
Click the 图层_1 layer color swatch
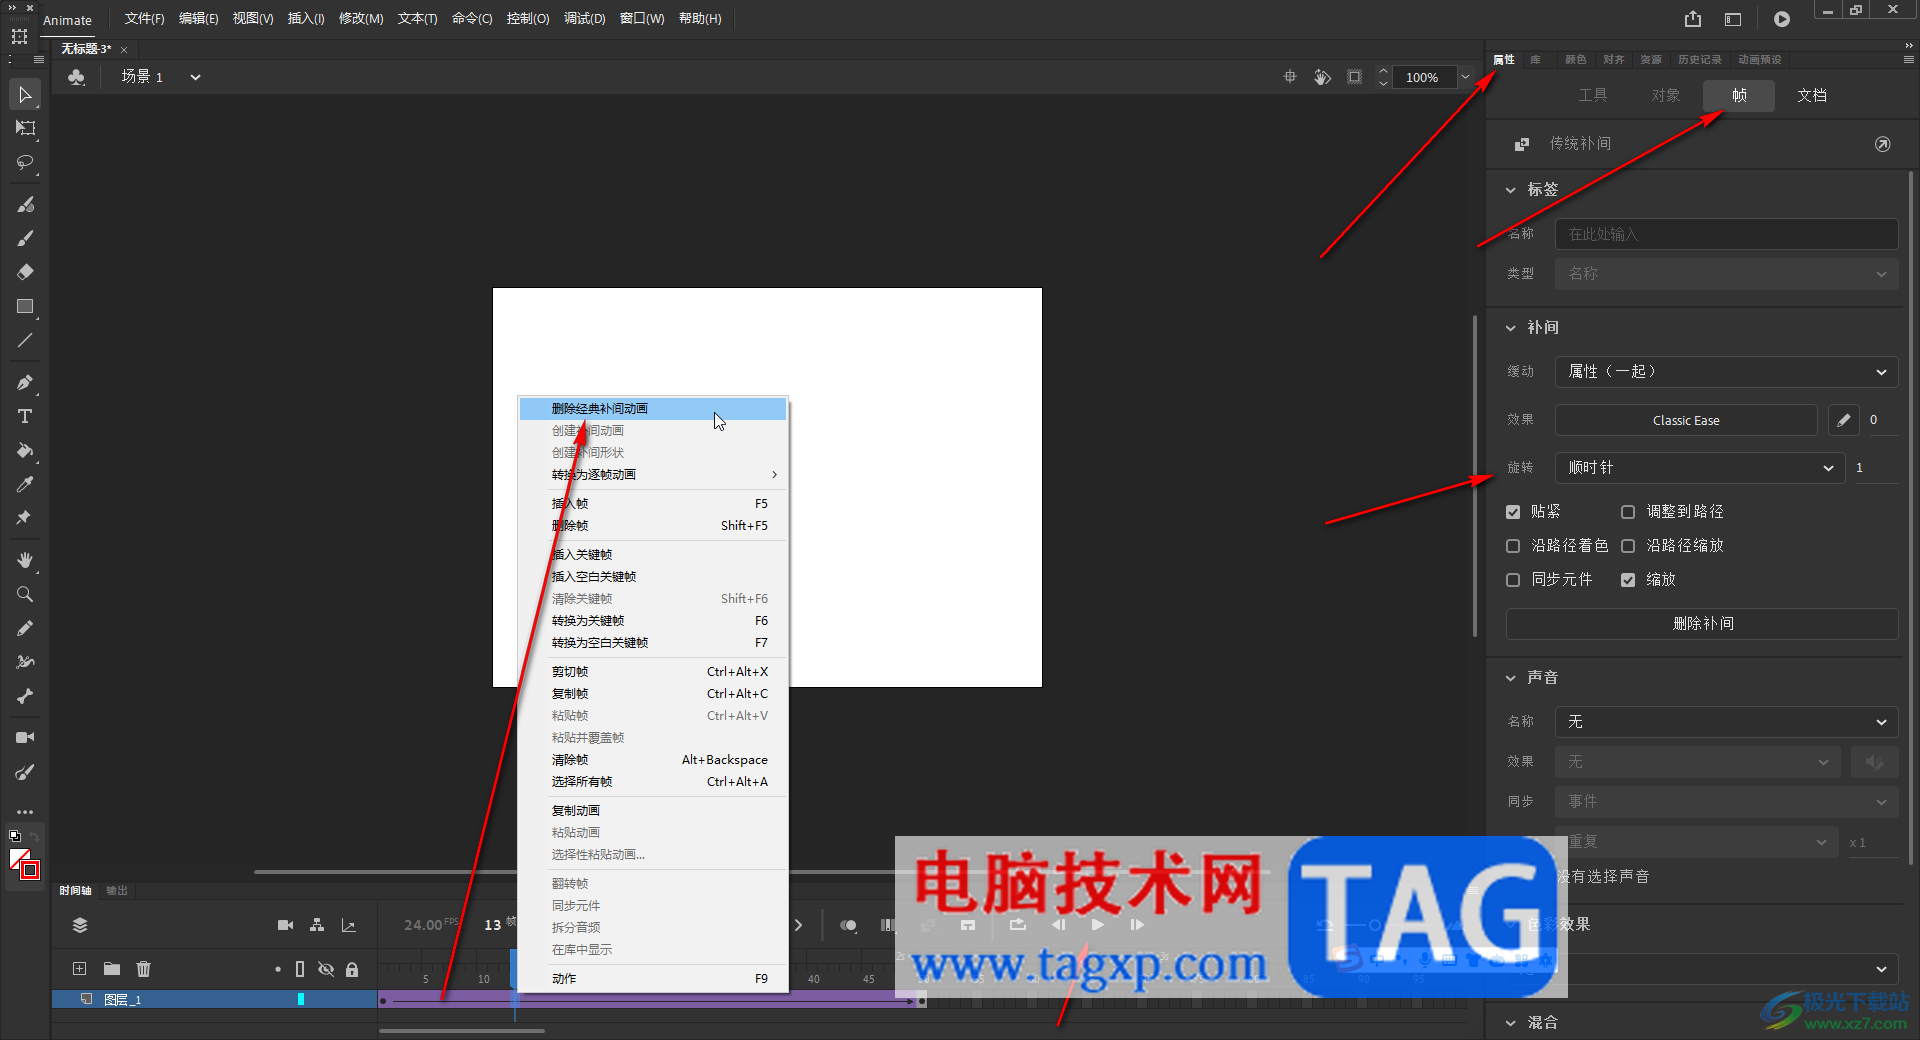pyautogui.click(x=300, y=999)
